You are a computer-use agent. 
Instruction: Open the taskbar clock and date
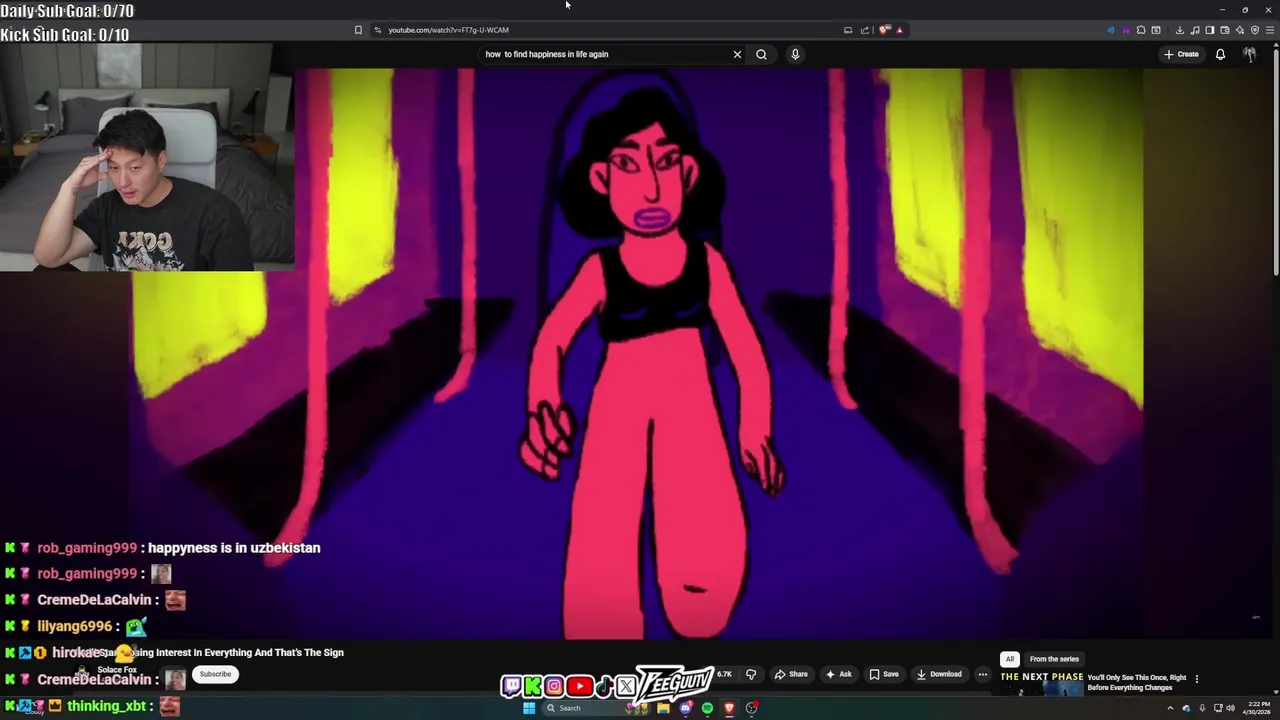(1256, 708)
